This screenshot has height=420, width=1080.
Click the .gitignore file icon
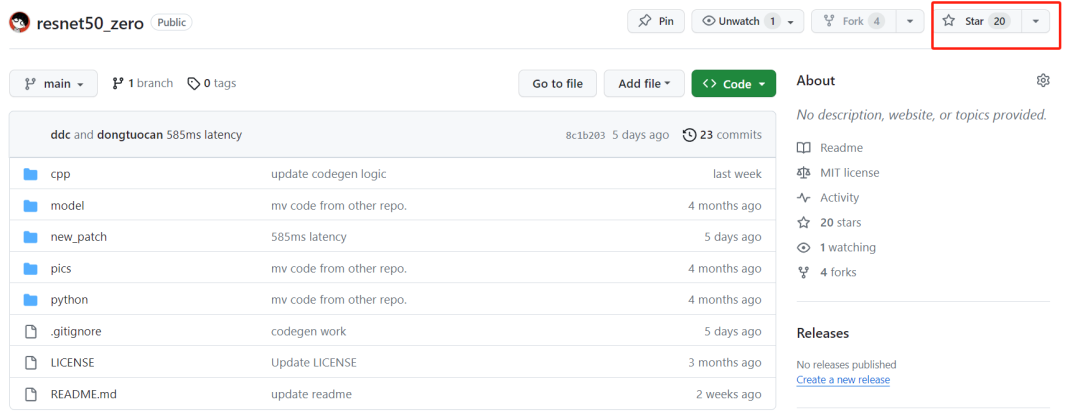coord(30,332)
